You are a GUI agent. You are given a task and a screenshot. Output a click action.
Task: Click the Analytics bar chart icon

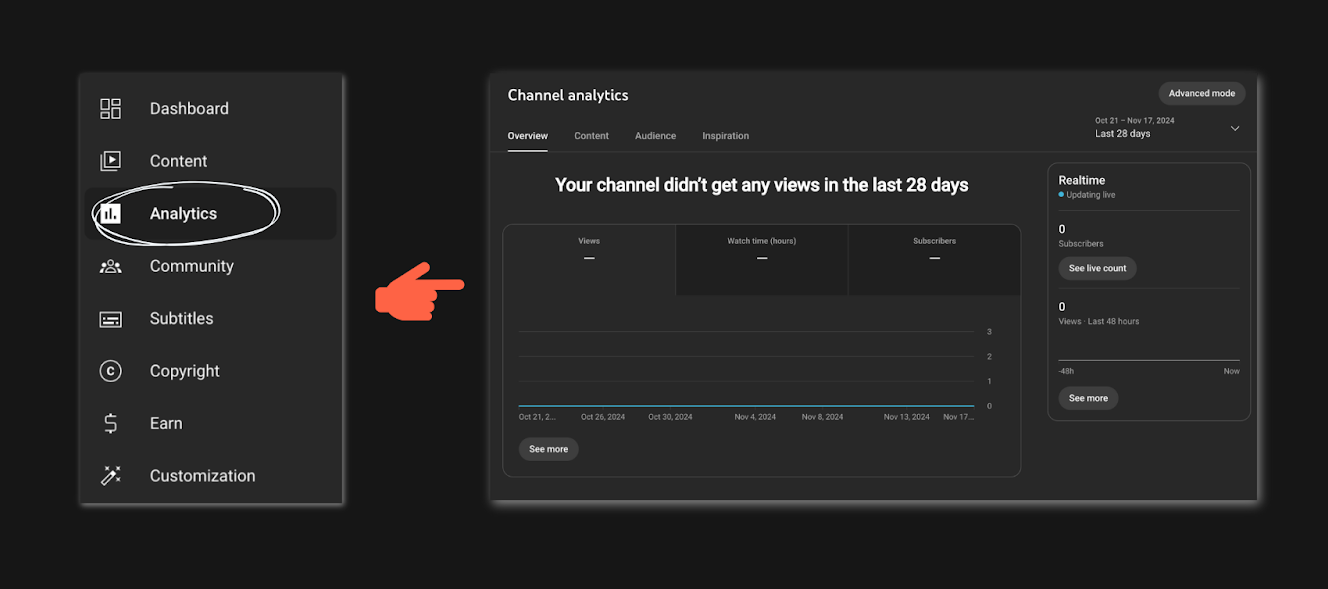(111, 213)
